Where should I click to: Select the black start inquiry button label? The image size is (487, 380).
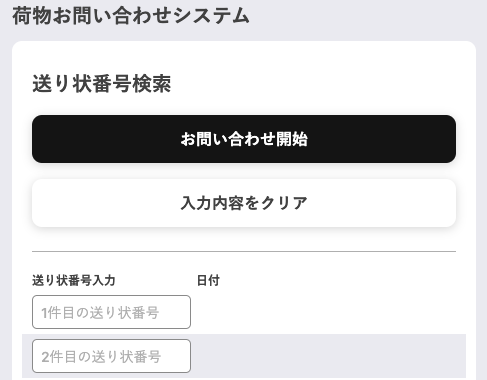(244, 139)
